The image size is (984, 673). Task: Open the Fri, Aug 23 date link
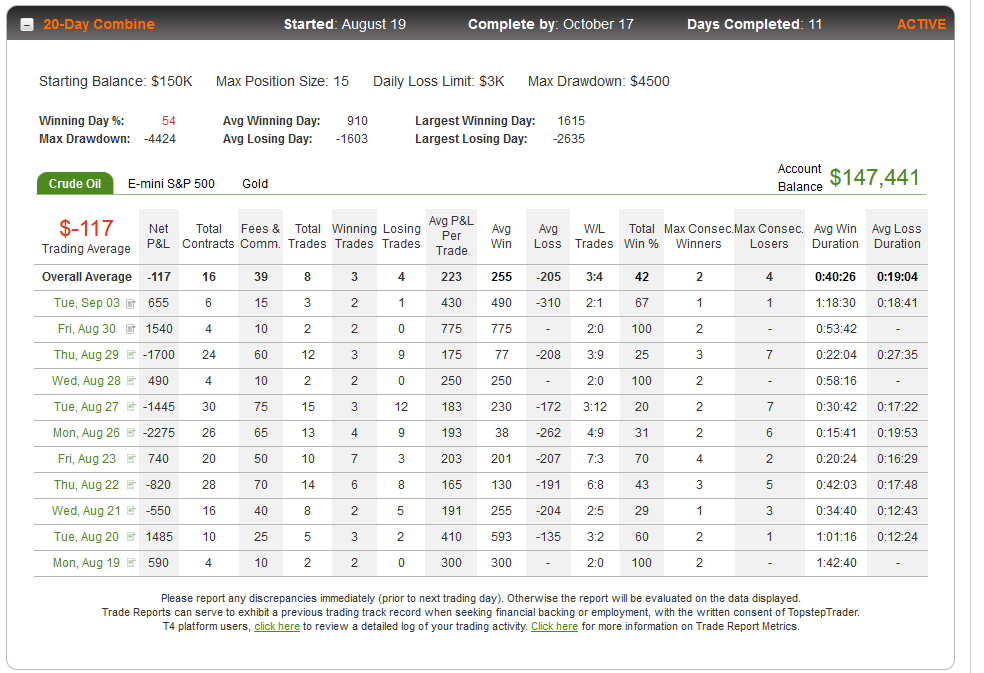[x=87, y=459]
